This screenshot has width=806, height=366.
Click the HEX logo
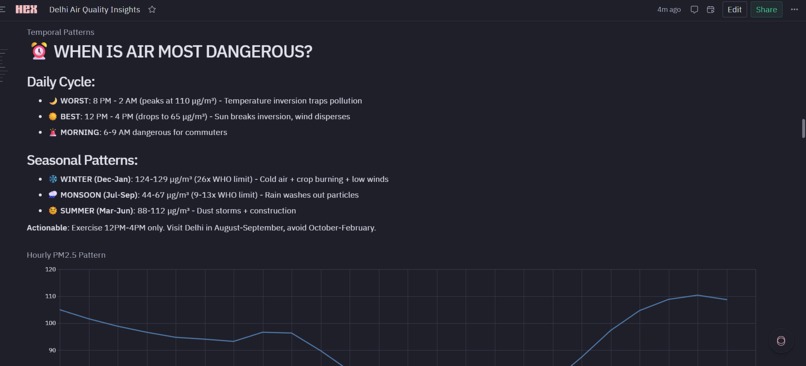[x=26, y=9]
